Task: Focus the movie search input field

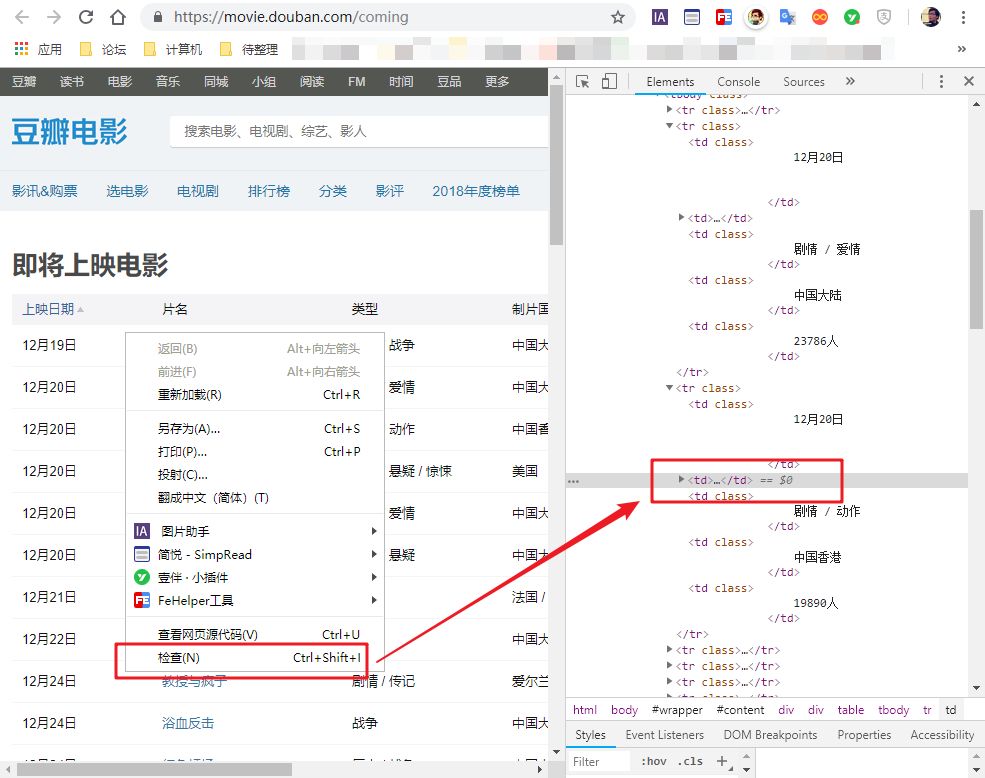Action: pyautogui.click(x=359, y=131)
